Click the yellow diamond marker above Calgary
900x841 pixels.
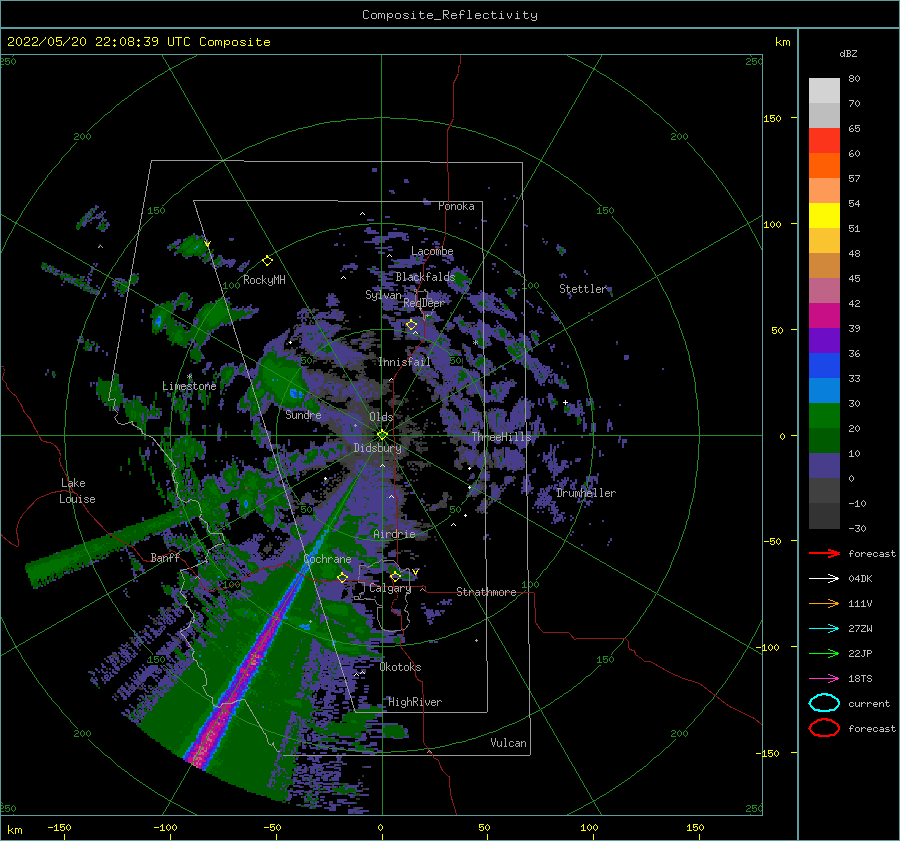pyautogui.click(x=395, y=576)
